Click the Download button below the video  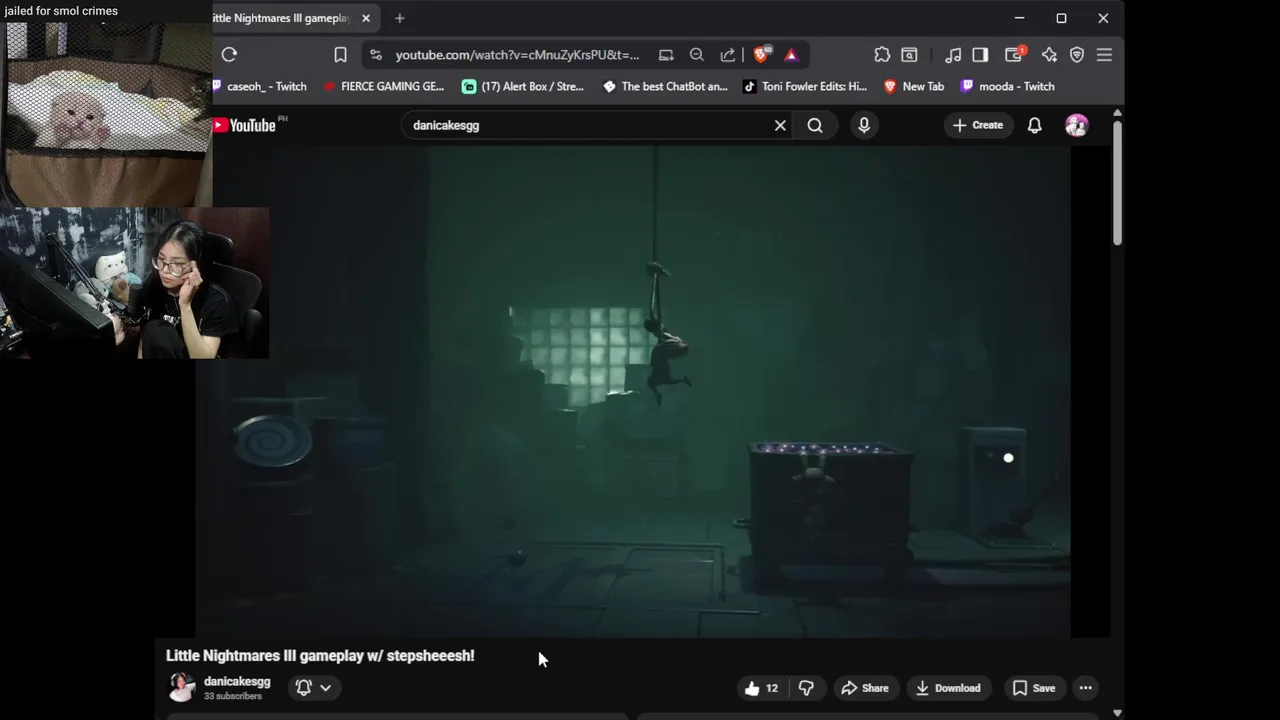point(948,688)
